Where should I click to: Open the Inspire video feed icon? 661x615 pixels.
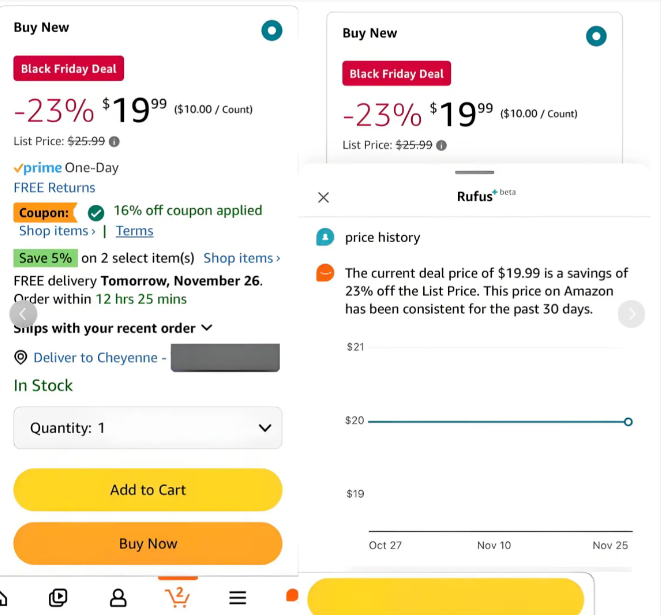[x=58, y=598]
